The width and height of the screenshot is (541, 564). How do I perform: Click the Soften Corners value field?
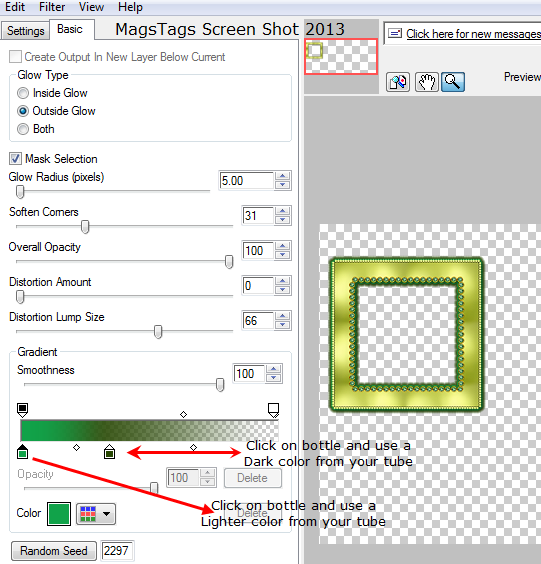point(258,215)
